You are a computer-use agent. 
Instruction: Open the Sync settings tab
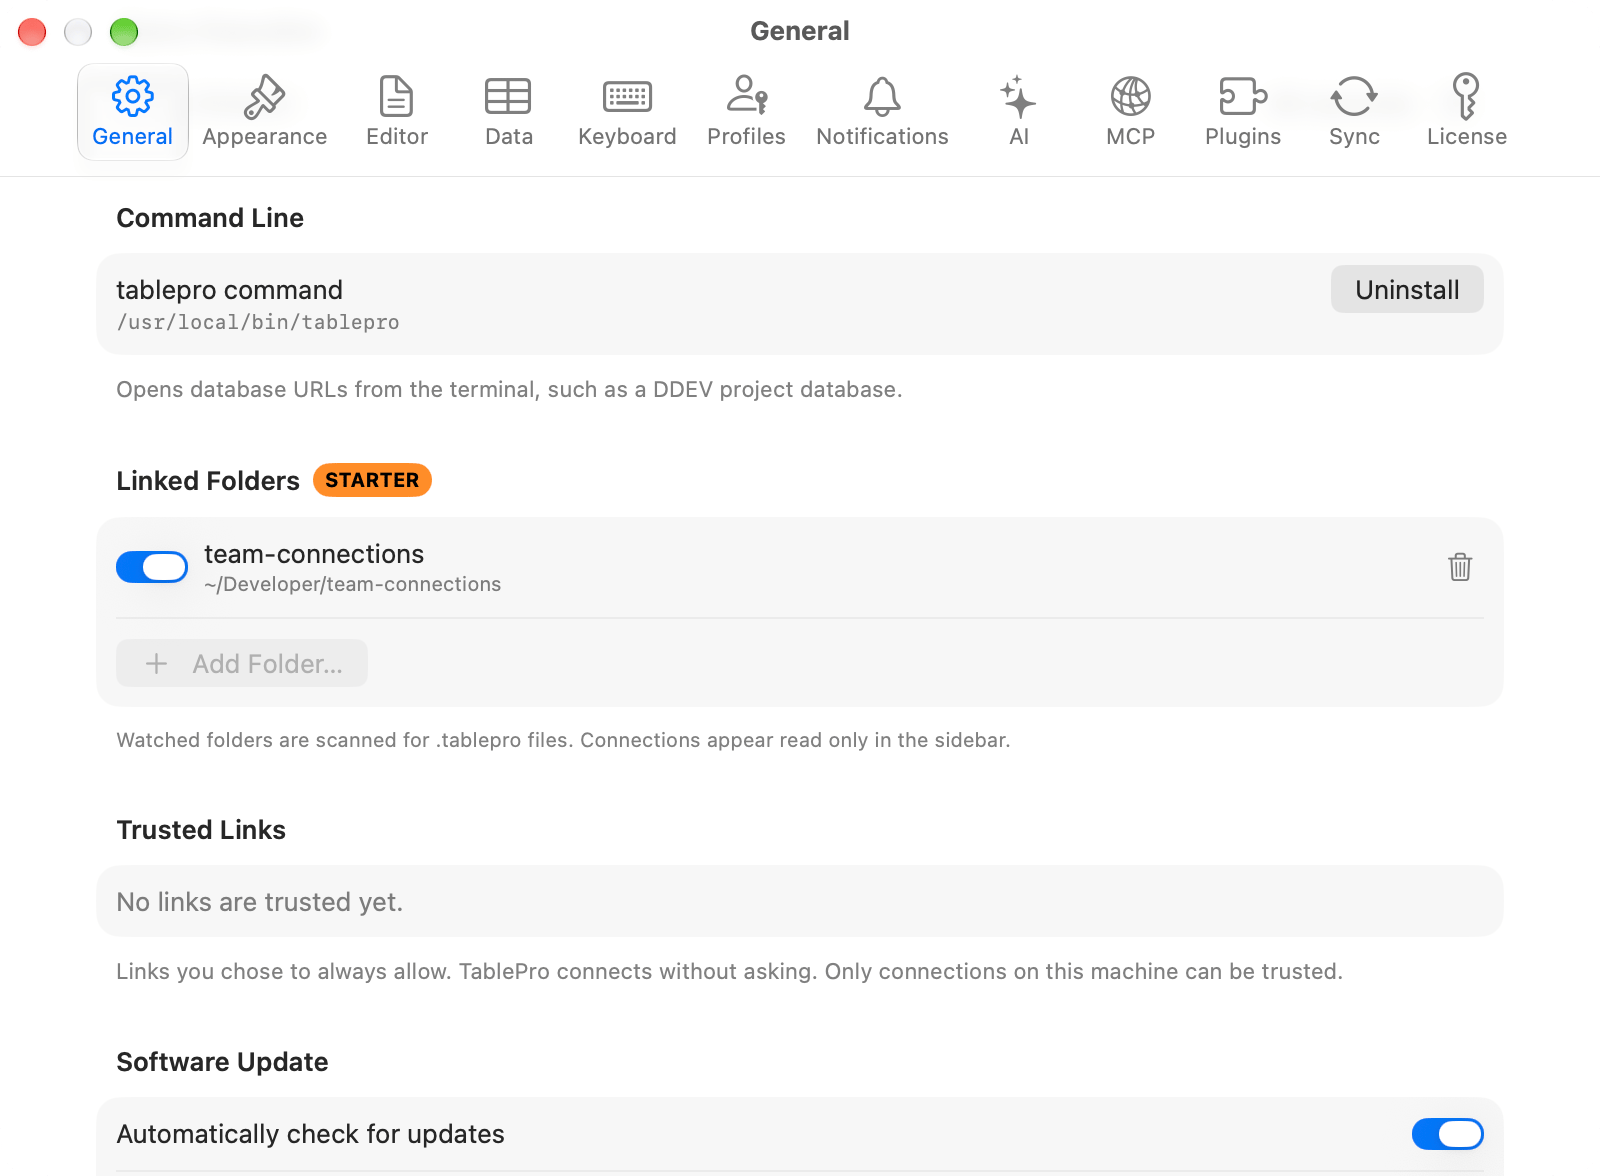coord(1355,111)
